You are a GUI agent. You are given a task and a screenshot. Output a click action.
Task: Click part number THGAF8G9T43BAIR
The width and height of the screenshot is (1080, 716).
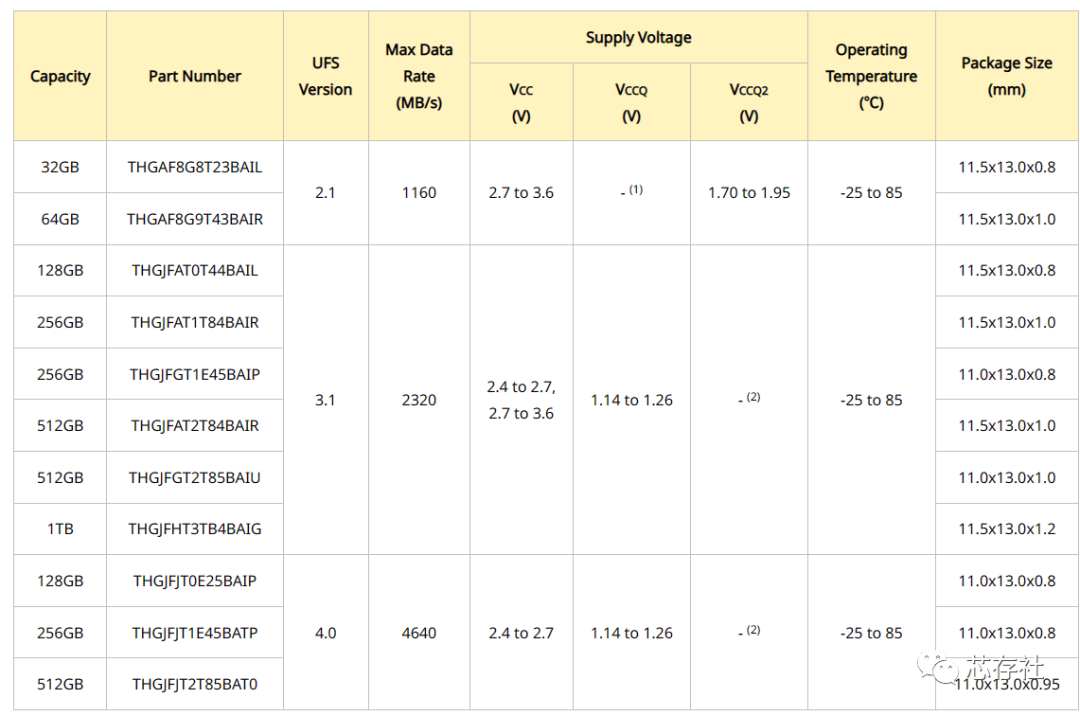pyautogui.click(x=195, y=219)
